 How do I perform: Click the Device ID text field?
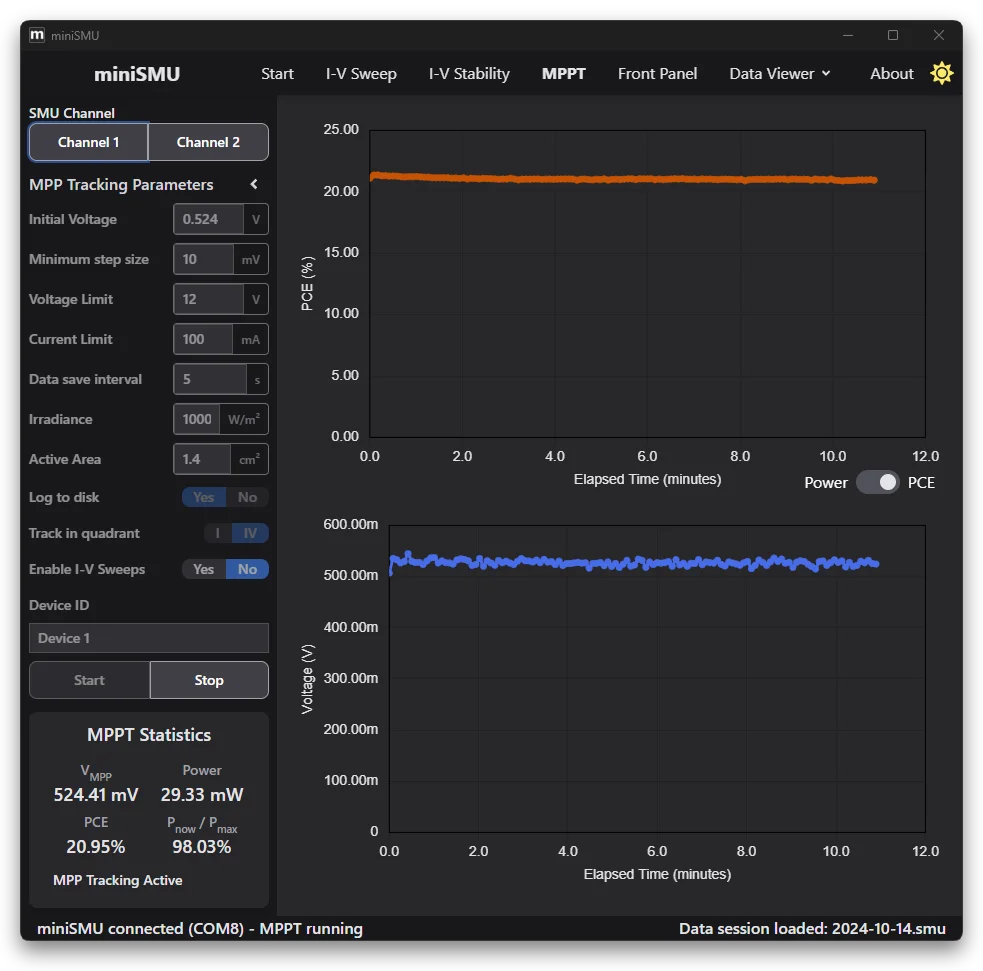149,638
